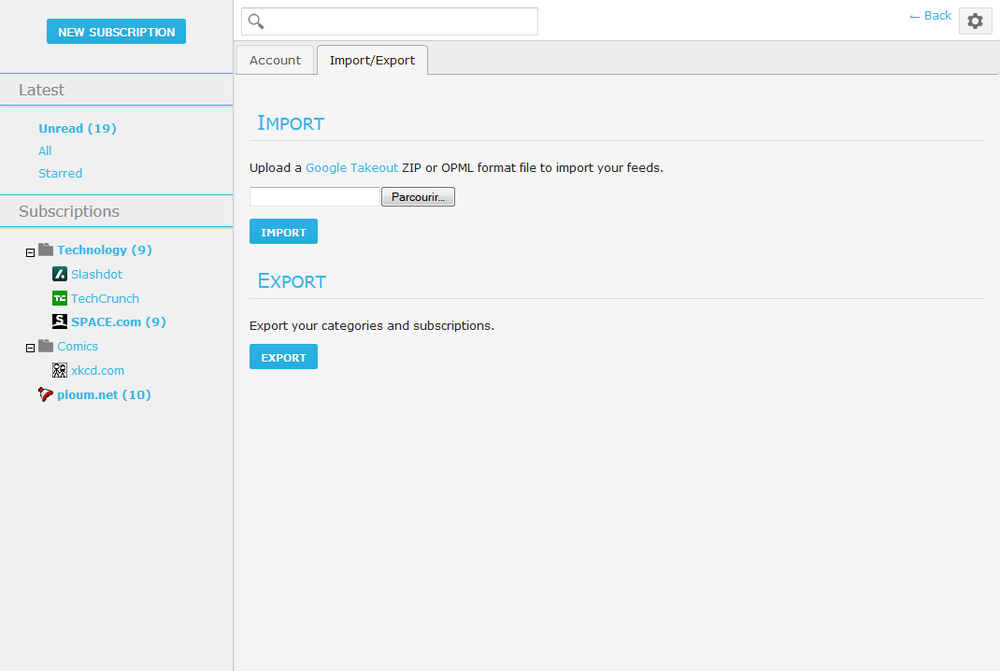Follow the Google Takeout link
Viewport: 1000px width, 671px height.
(x=351, y=167)
